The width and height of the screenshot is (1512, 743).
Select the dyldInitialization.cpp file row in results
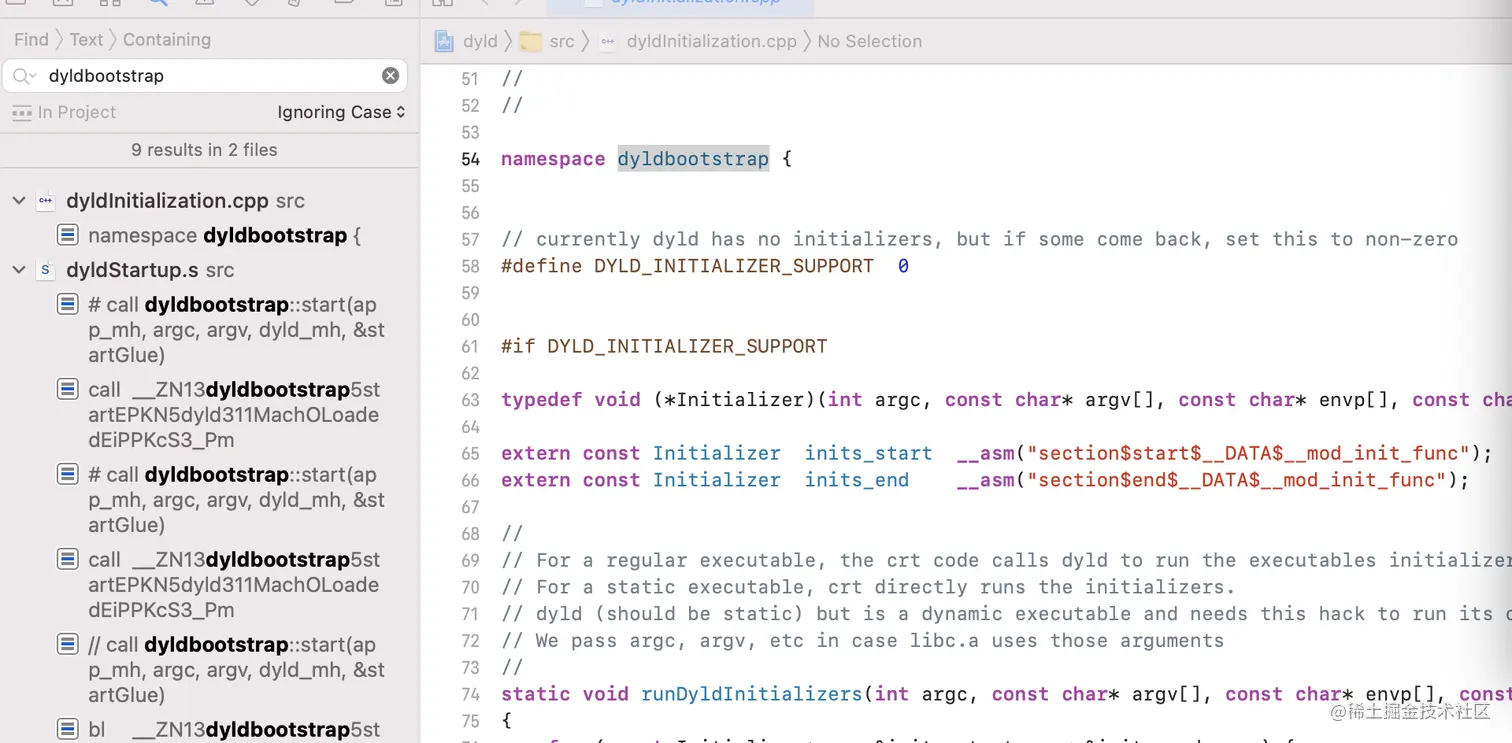coord(185,201)
